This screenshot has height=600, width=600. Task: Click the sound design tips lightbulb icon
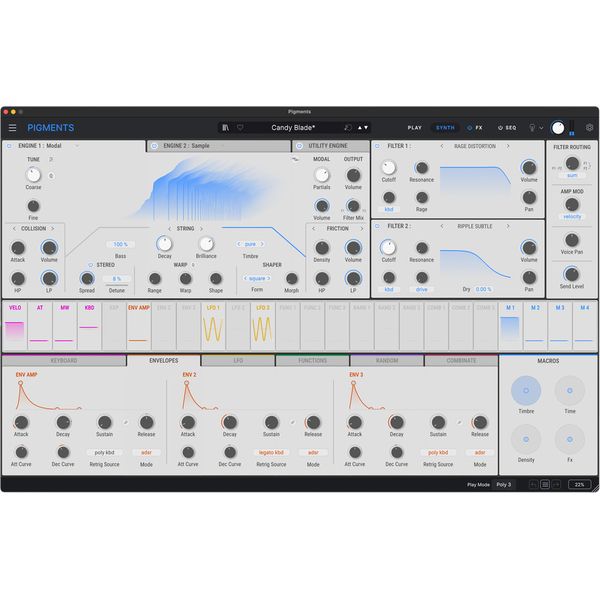[x=532, y=128]
